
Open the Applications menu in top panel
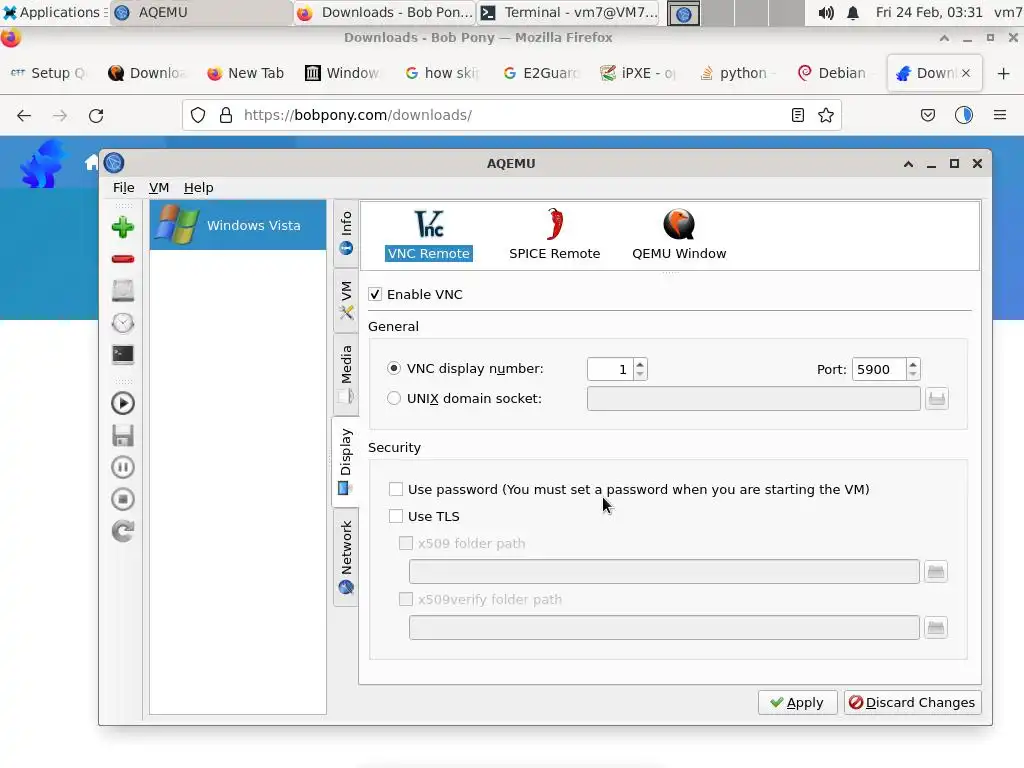click(x=54, y=12)
